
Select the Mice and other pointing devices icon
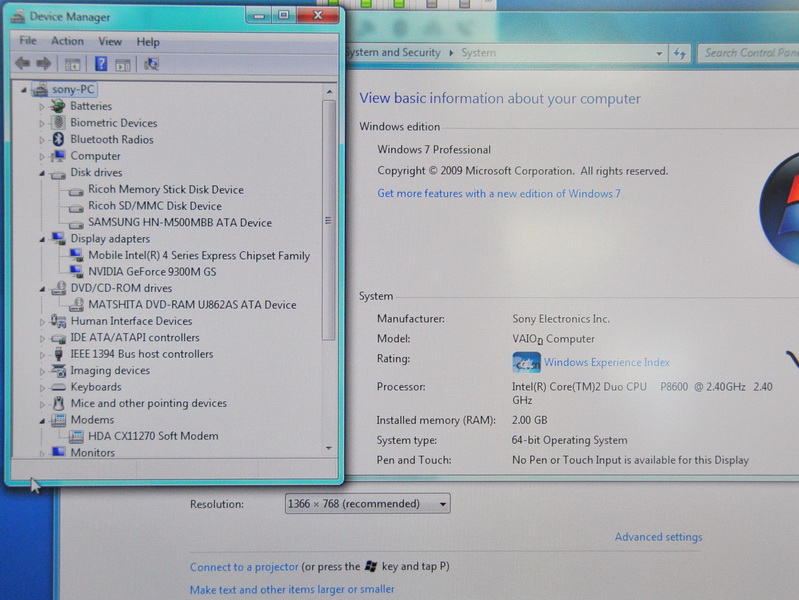[x=59, y=403]
